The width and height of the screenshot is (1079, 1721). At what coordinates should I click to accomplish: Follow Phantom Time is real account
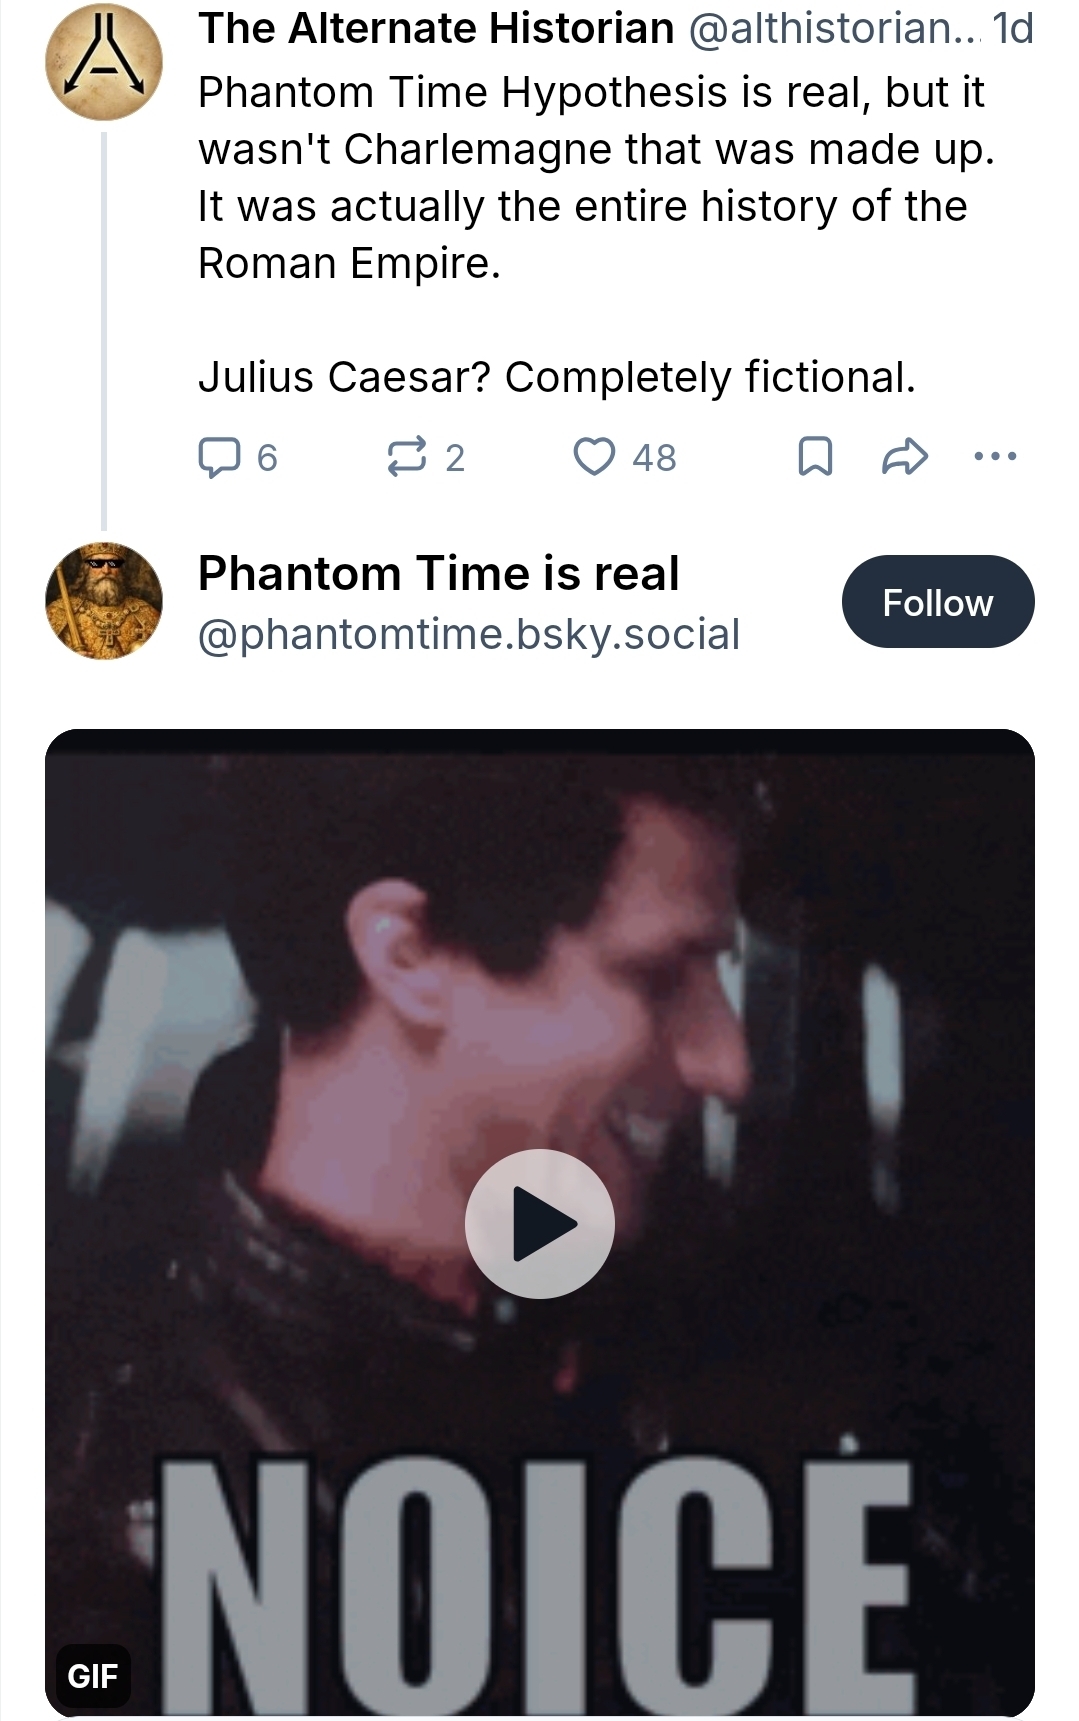tap(937, 602)
